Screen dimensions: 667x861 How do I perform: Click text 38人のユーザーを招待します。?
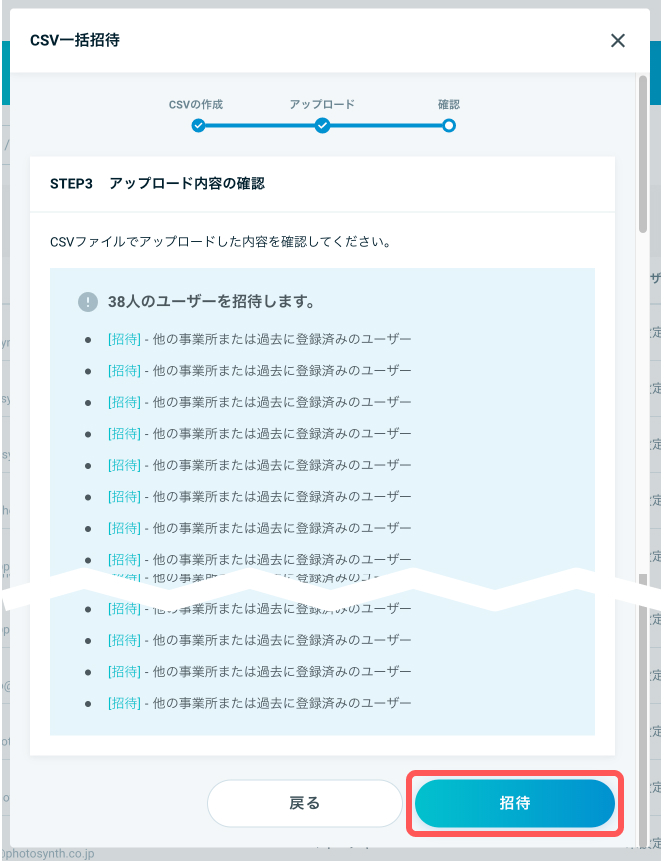pos(211,301)
